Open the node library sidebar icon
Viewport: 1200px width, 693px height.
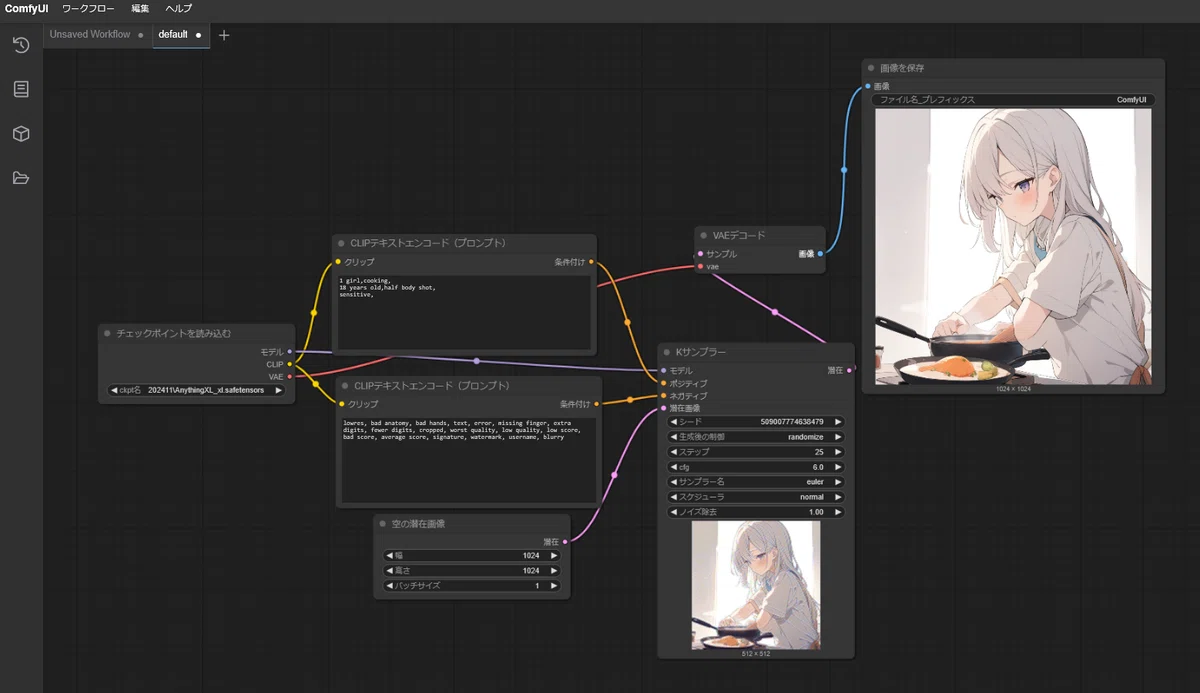click(x=21, y=89)
